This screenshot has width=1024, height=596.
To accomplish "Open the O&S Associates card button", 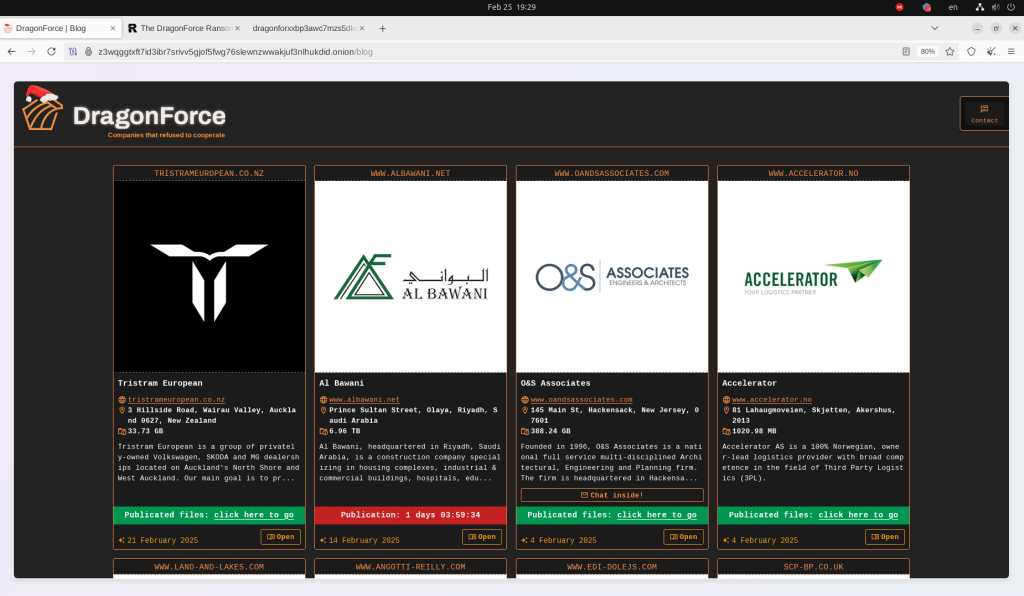I will (683, 537).
